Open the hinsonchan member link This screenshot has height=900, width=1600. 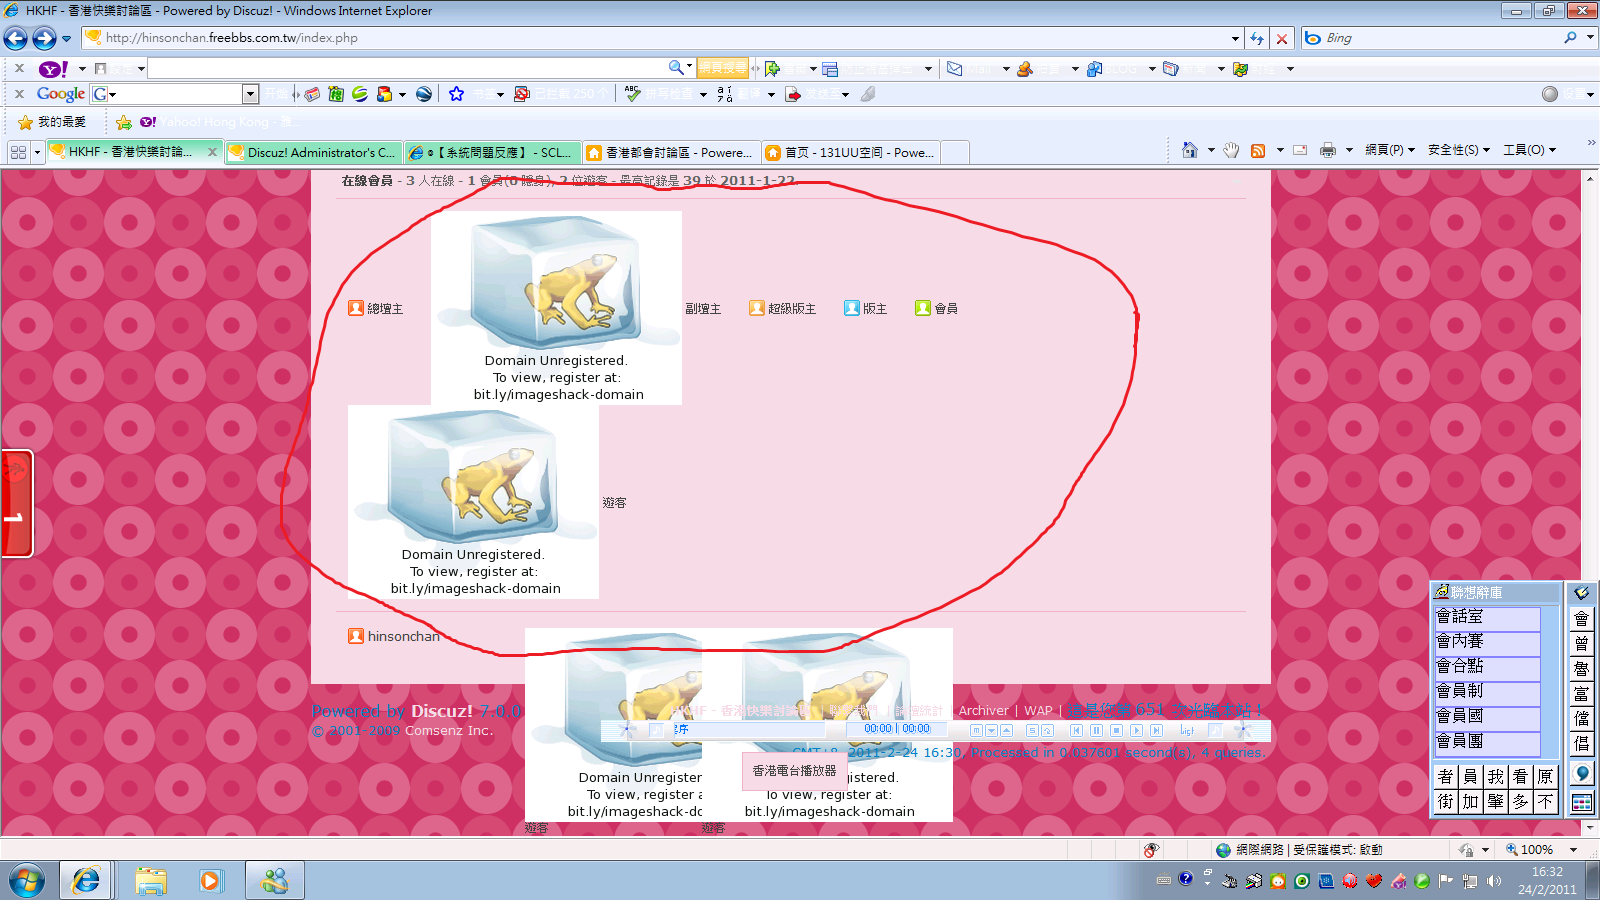(403, 636)
